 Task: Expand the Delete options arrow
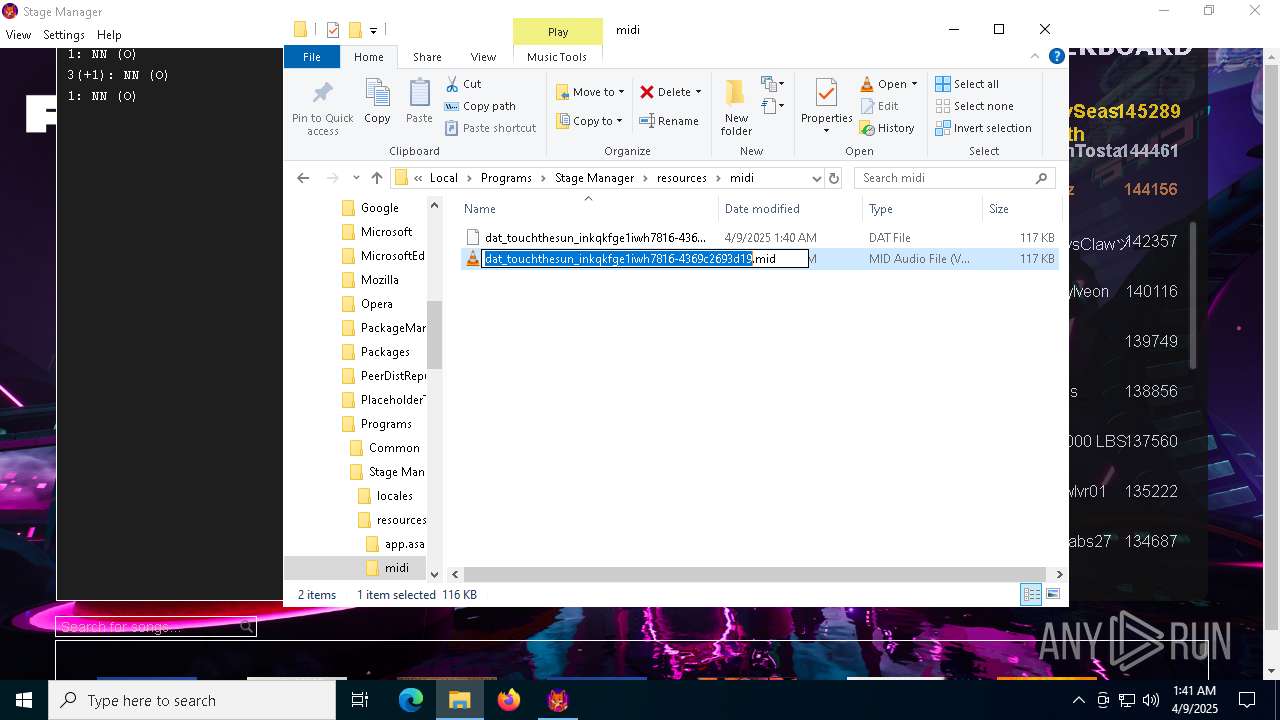point(698,92)
